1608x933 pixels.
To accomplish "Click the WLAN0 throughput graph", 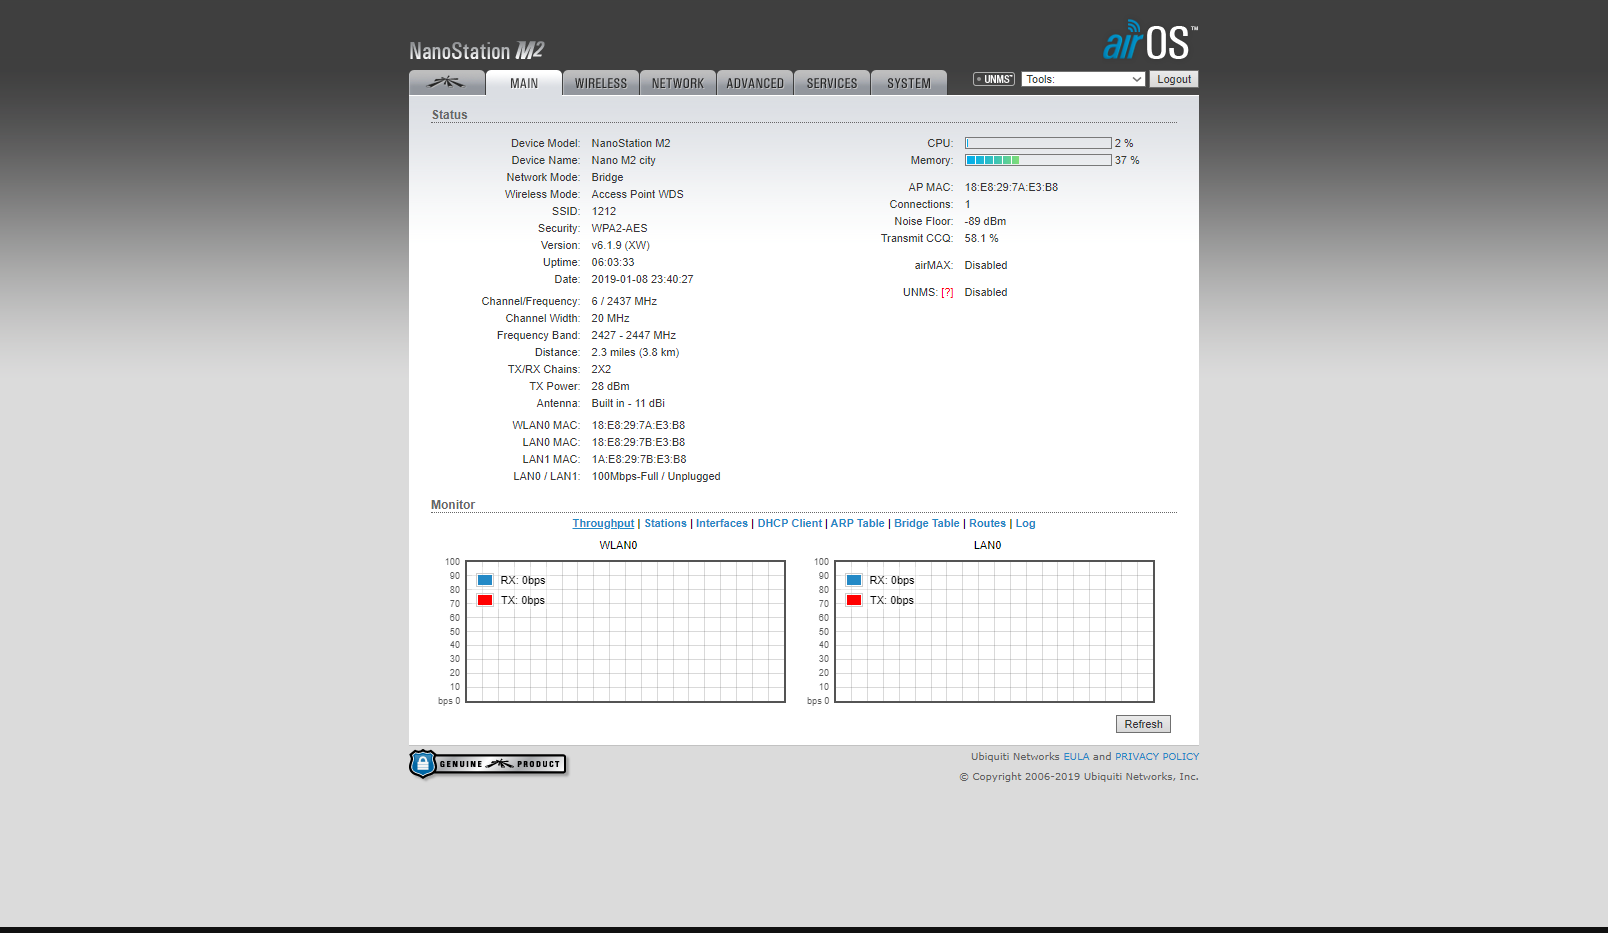I will 626,631.
